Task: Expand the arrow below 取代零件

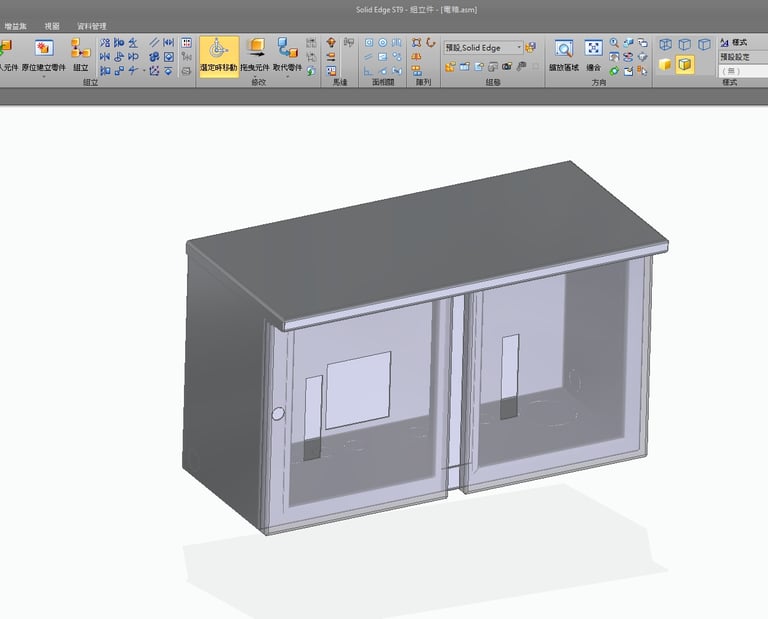Action: [288, 76]
